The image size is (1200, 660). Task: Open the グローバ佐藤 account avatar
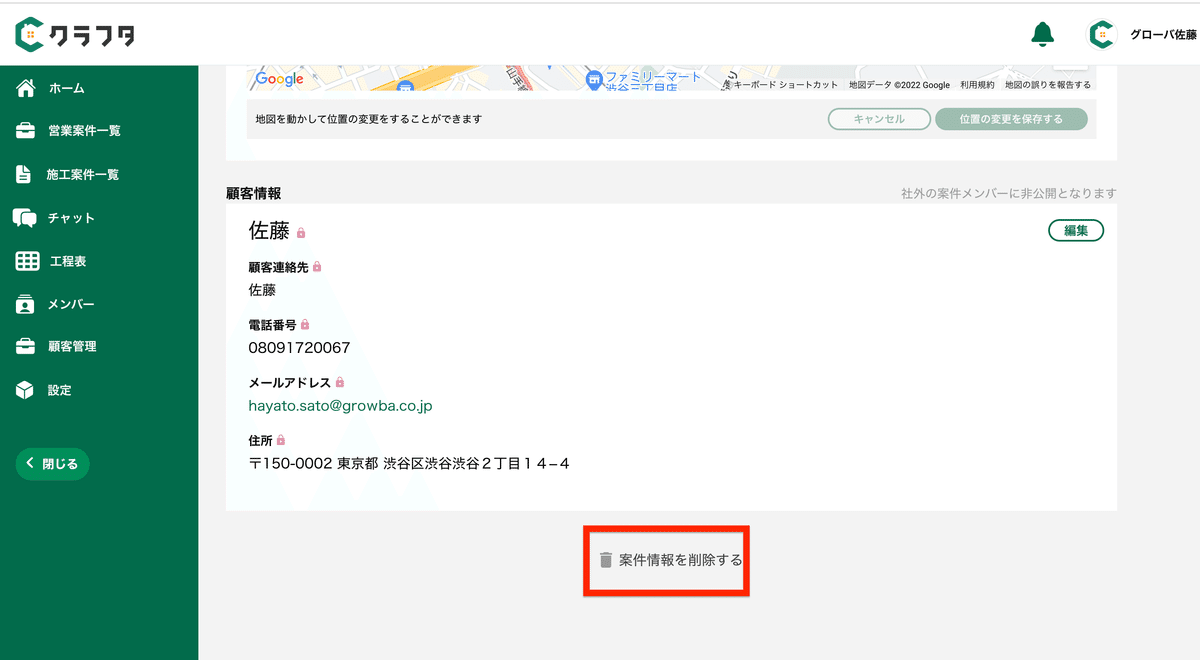(x=1102, y=34)
